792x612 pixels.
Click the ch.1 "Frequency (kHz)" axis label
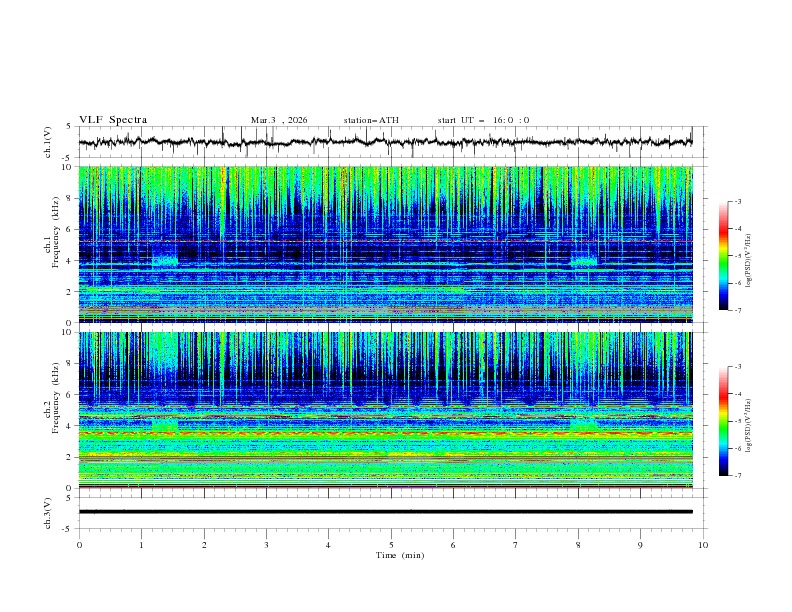(56, 233)
